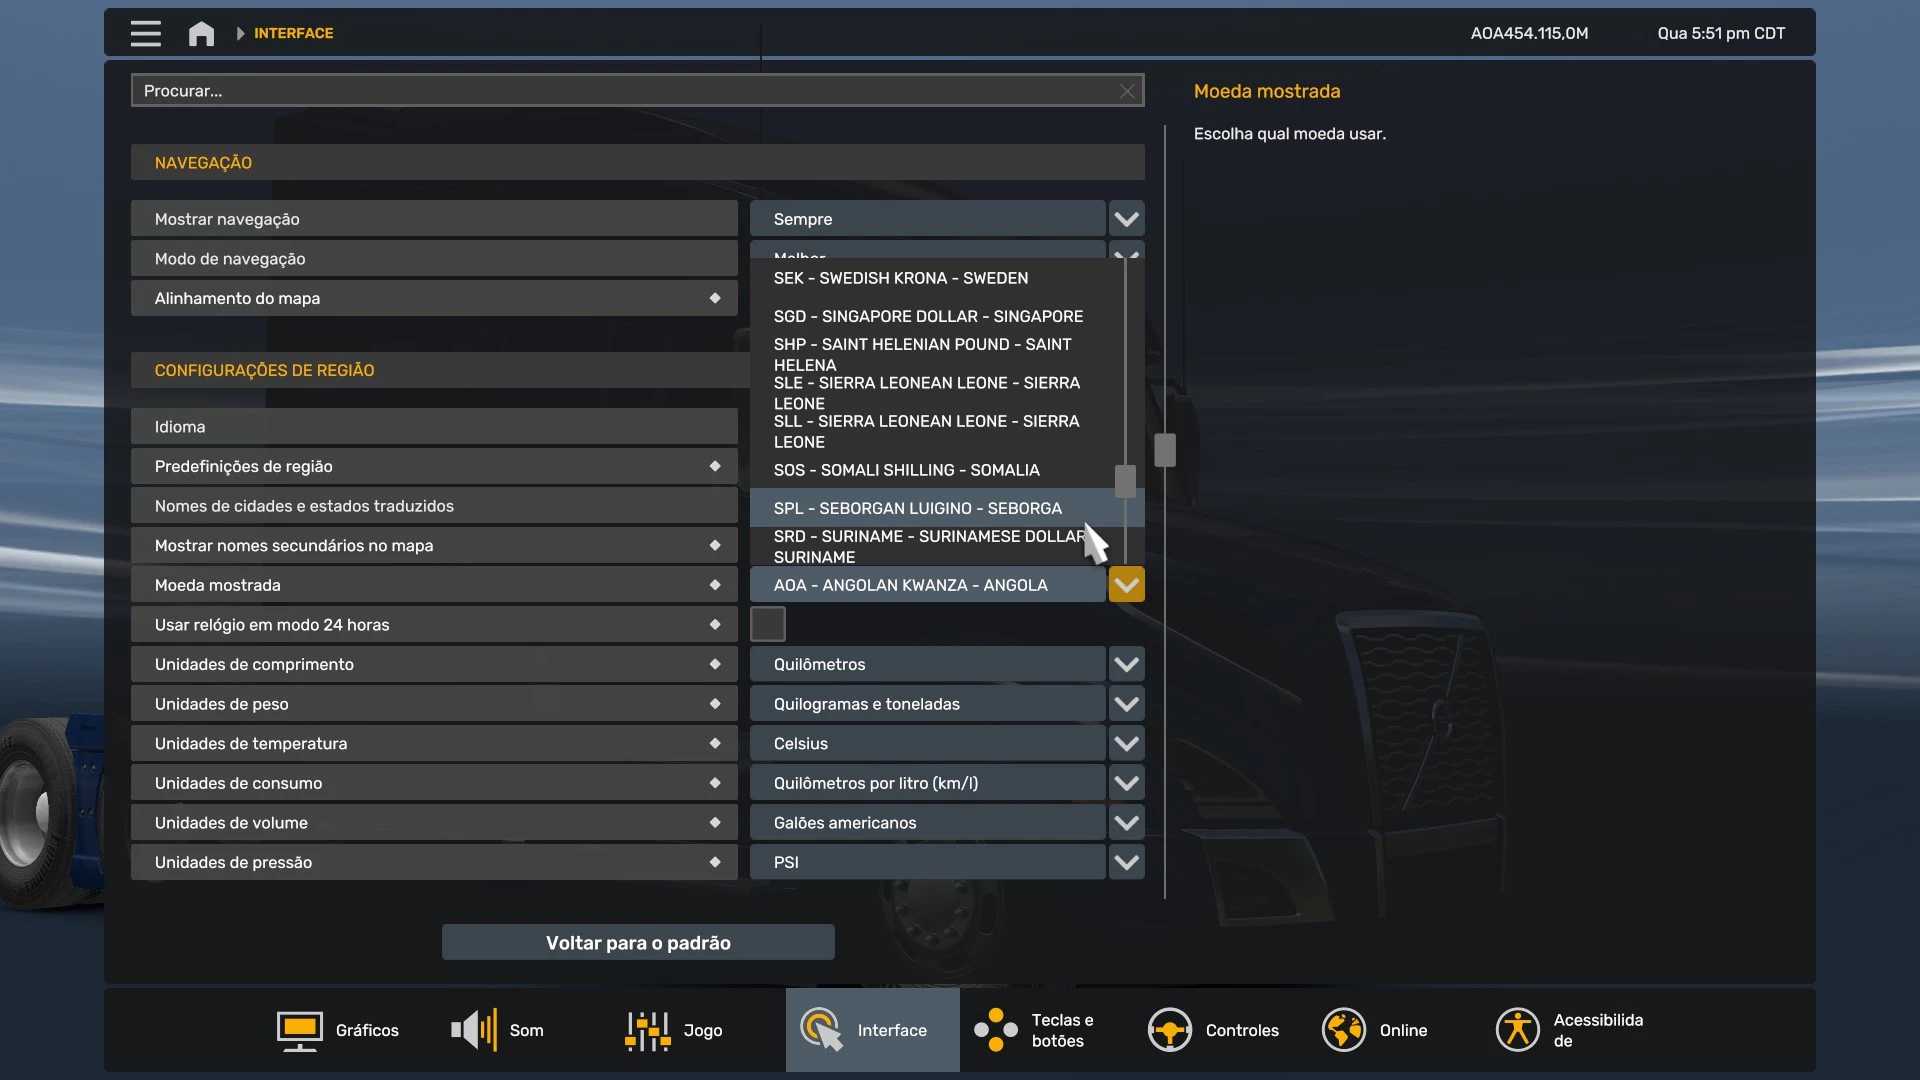The height and width of the screenshot is (1080, 1920).
Task: Open Online globe settings icon
Action: 1343,1030
